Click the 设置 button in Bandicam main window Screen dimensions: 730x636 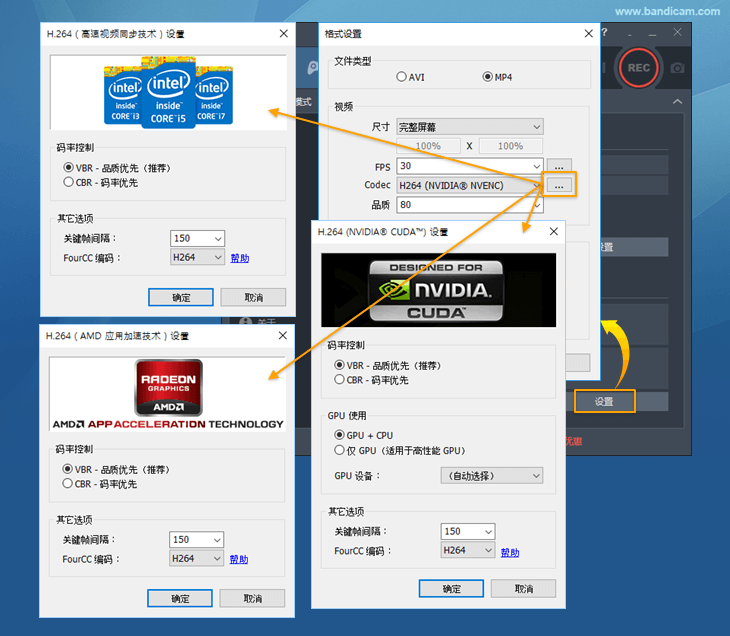click(604, 401)
